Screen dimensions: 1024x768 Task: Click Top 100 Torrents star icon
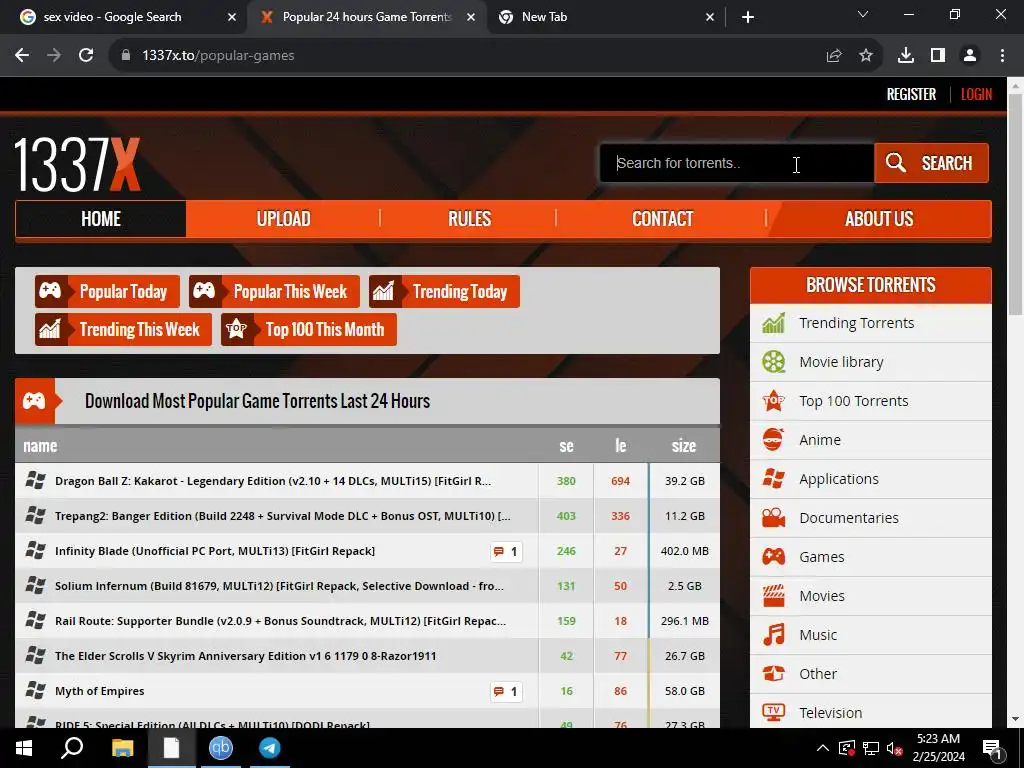click(773, 400)
